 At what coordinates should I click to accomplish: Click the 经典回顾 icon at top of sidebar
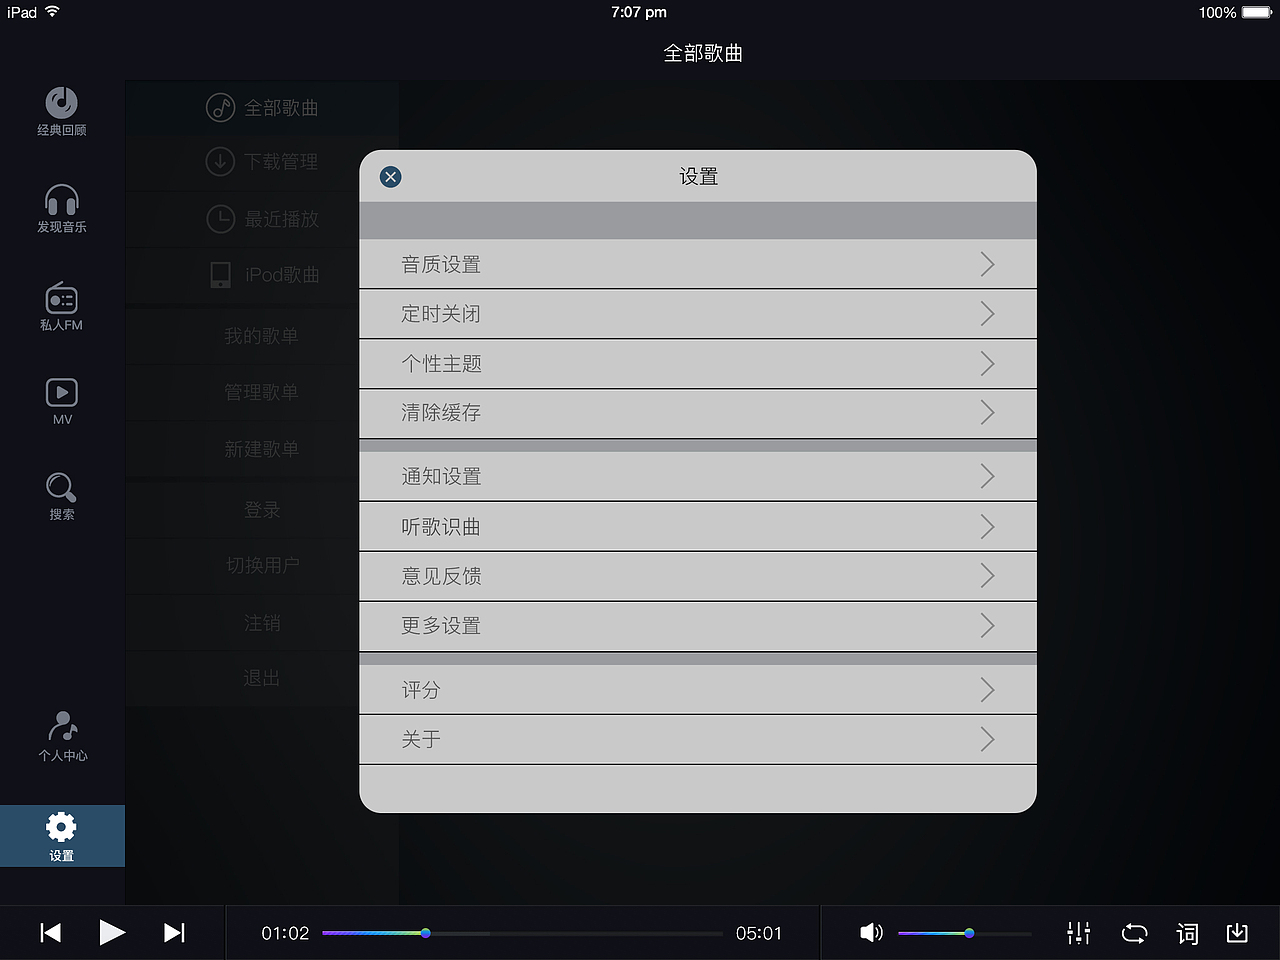61,110
